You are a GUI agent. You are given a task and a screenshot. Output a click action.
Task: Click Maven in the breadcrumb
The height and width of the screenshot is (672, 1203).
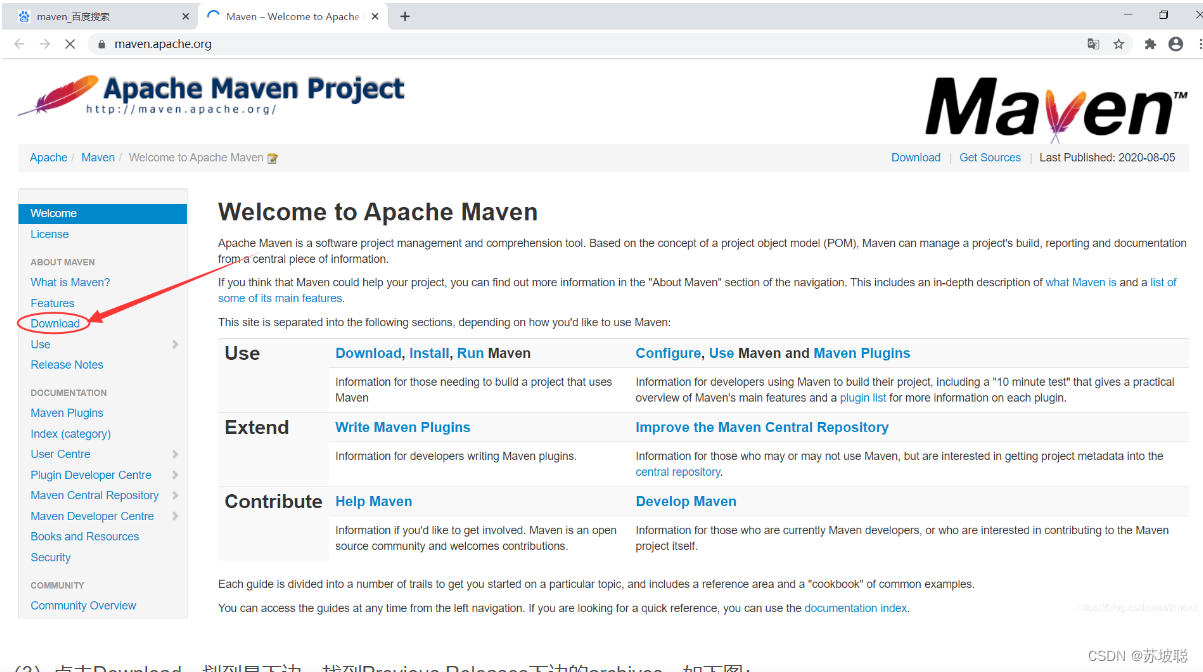click(98, 158)
